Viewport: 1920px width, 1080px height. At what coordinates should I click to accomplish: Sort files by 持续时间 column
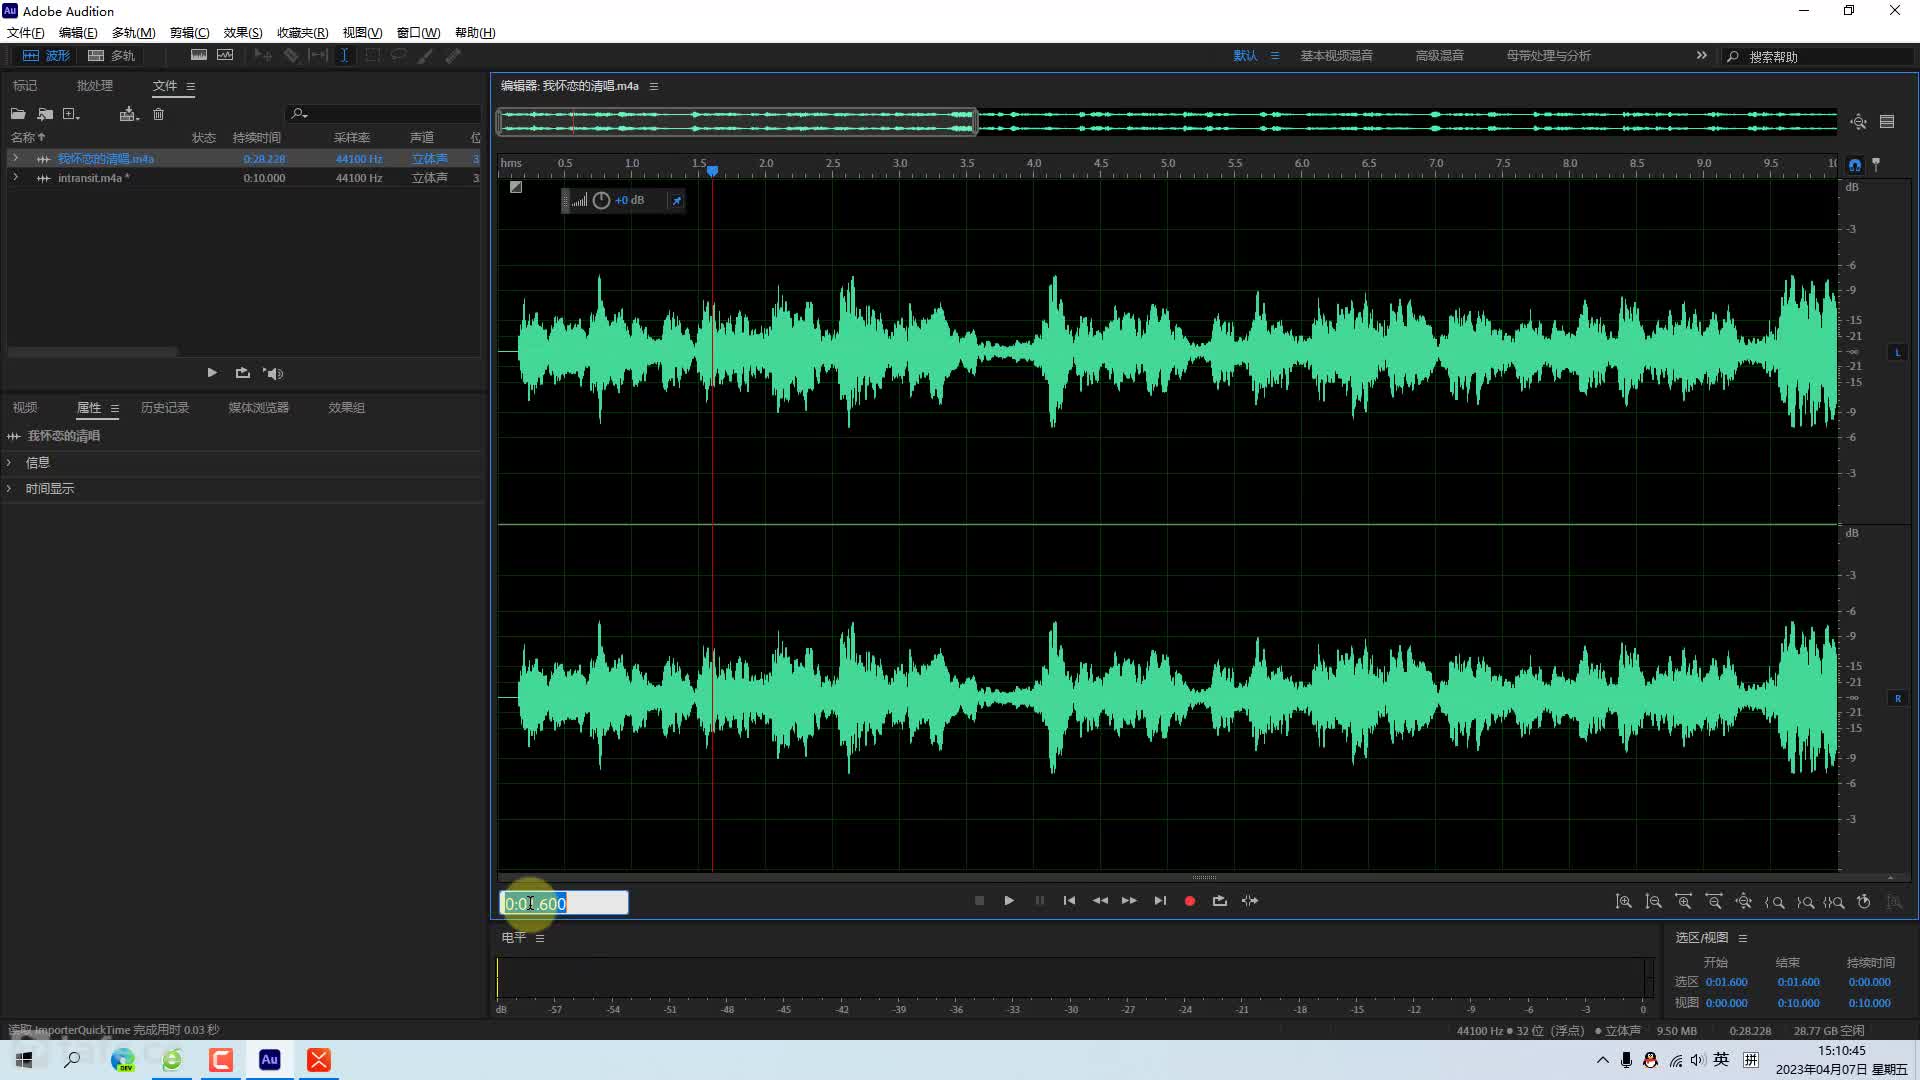[x=256, y=138]
